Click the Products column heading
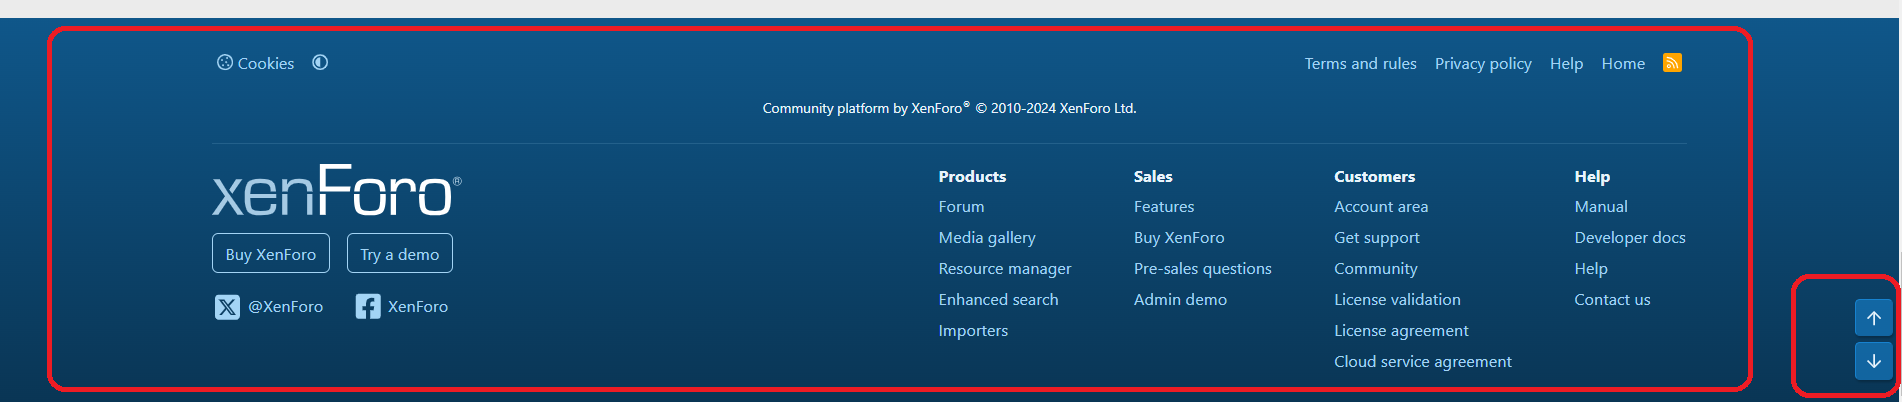 click(972, 176)
